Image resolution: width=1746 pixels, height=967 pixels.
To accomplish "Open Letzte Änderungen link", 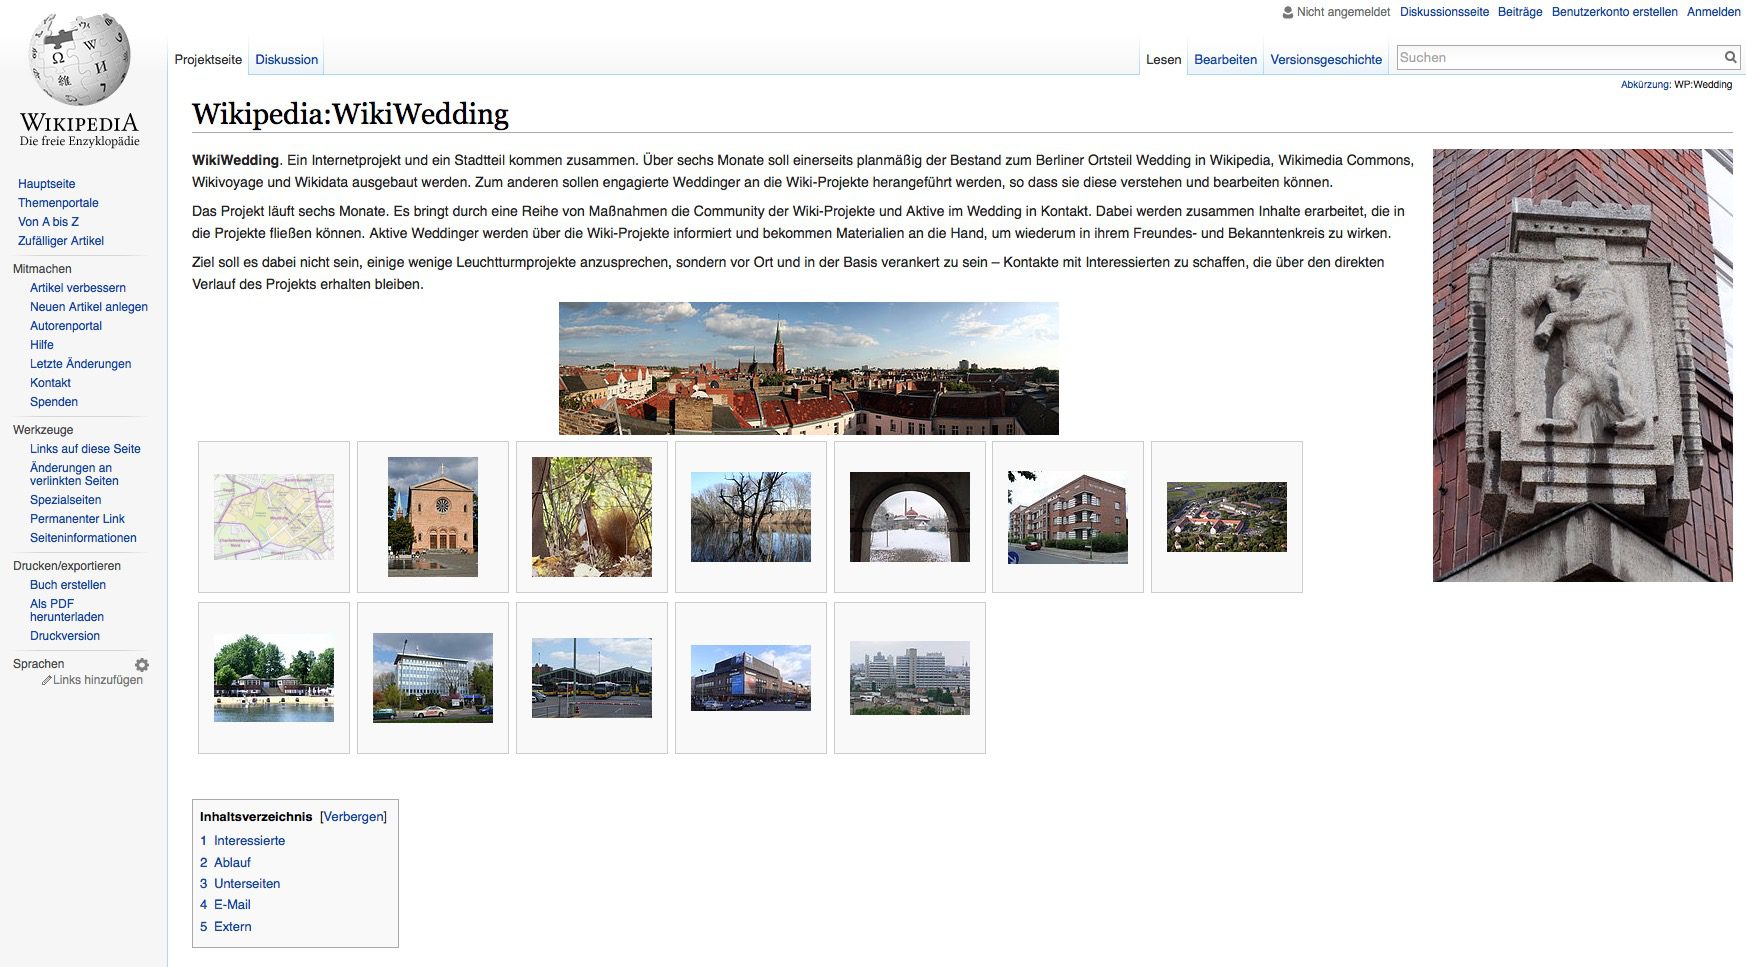I will pos(80,364).
